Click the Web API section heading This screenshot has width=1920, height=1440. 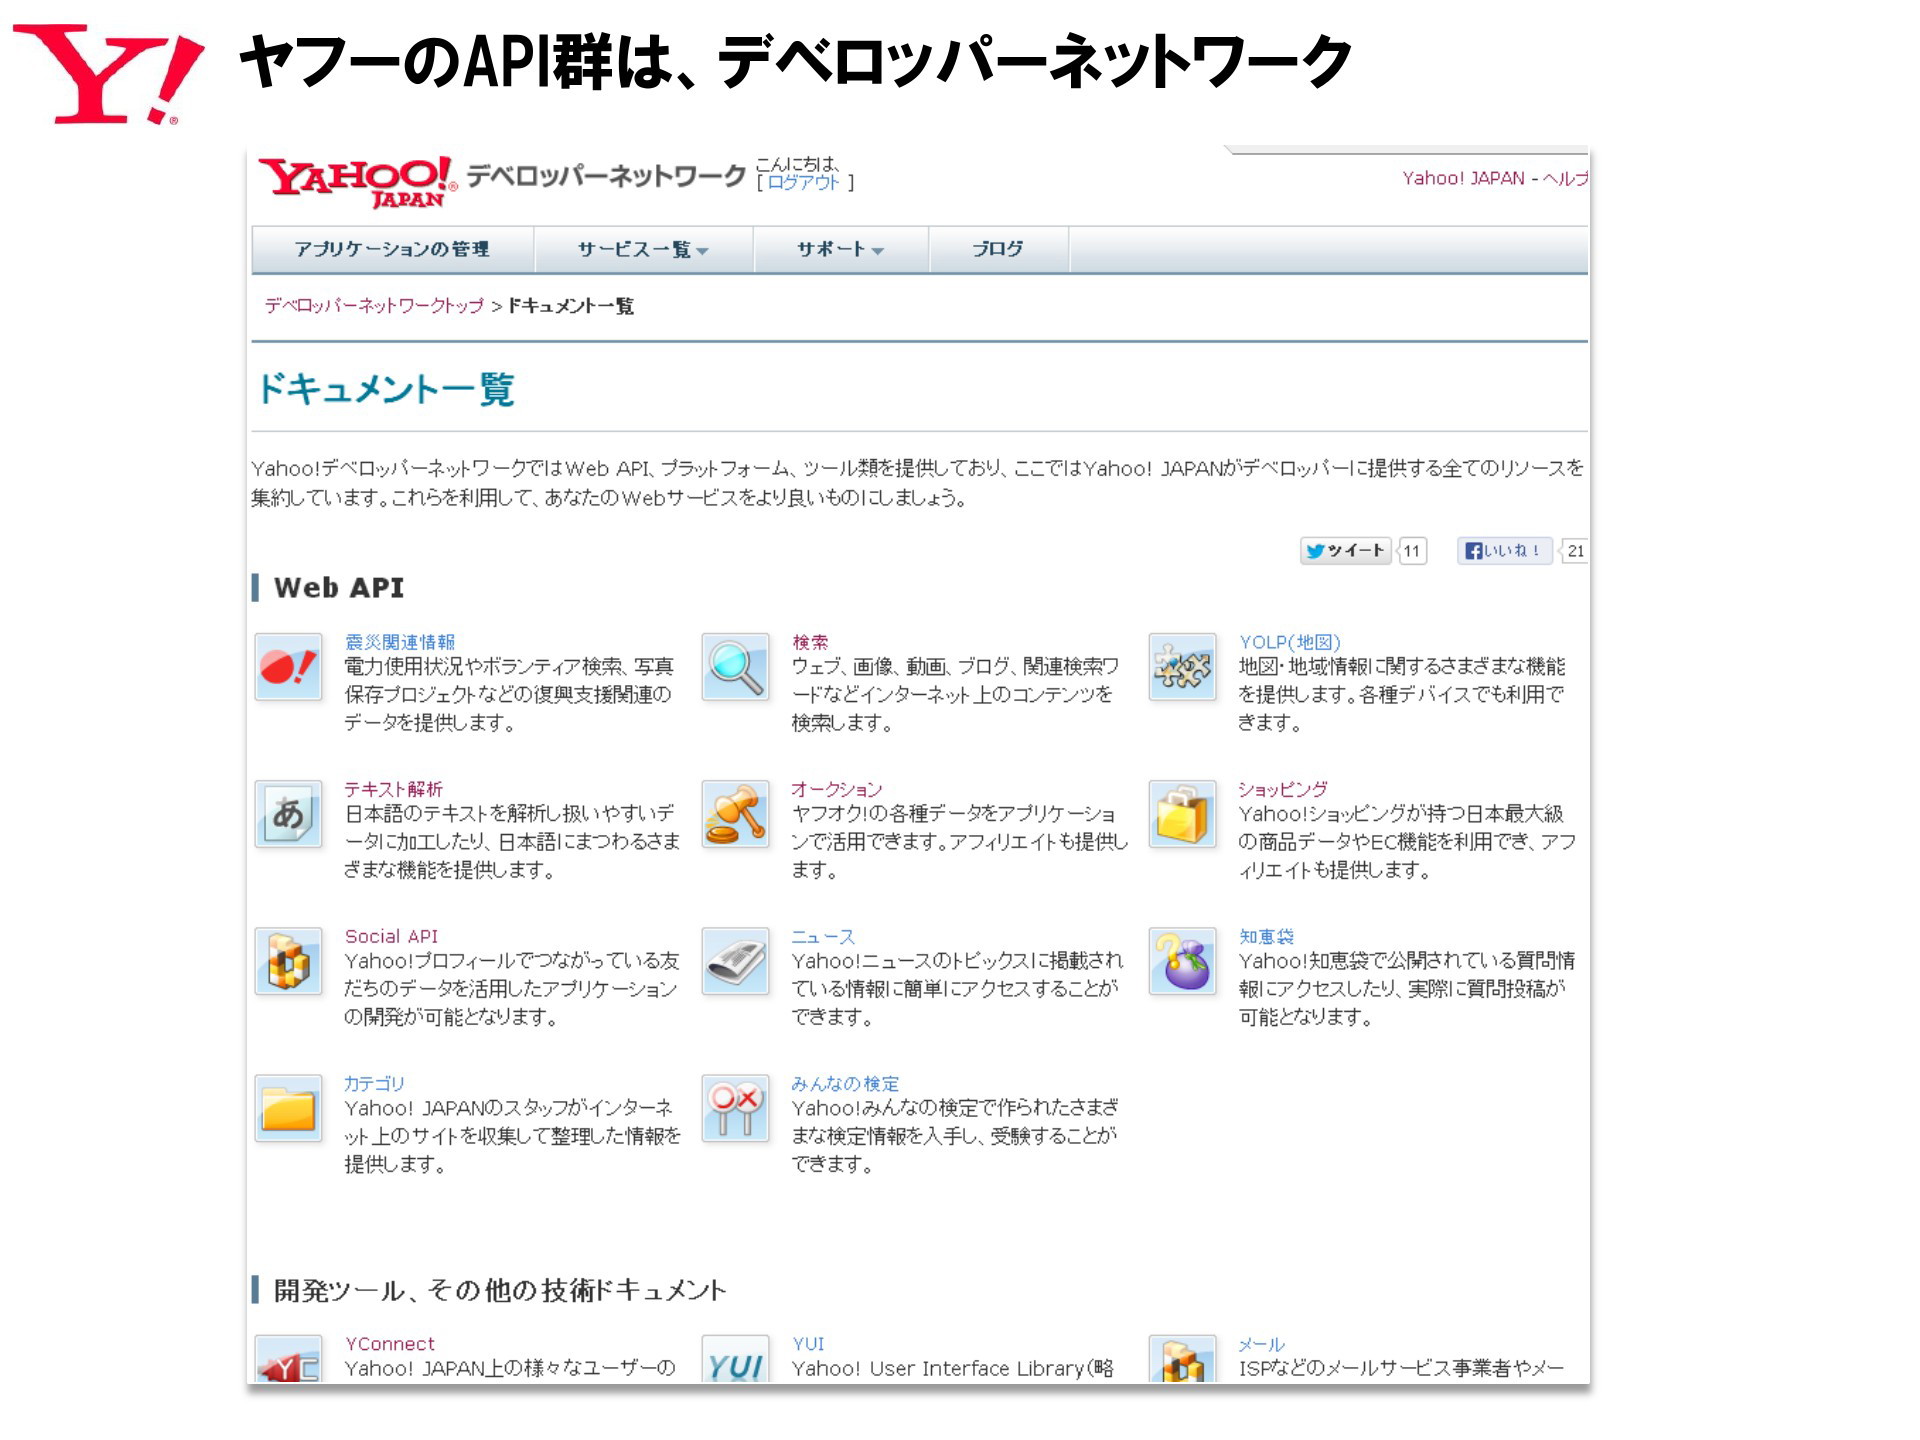coord(339,588)
